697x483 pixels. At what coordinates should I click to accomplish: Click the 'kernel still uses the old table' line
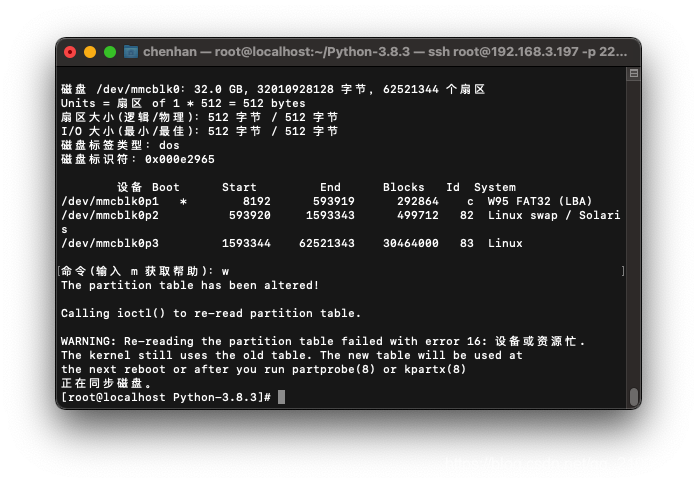click(x=292, y=355)
